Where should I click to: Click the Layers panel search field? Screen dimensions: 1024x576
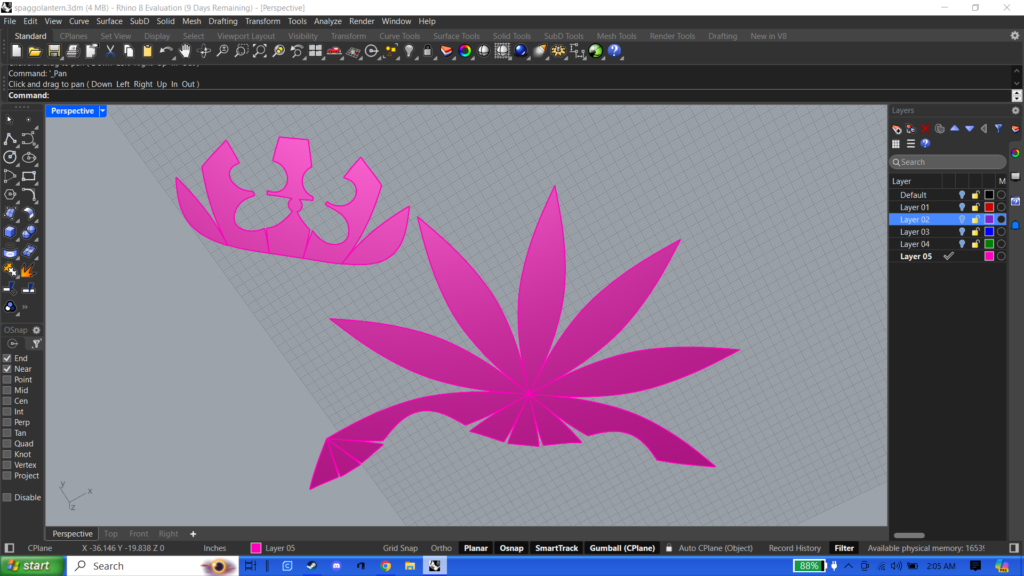(x=948, y=162)
